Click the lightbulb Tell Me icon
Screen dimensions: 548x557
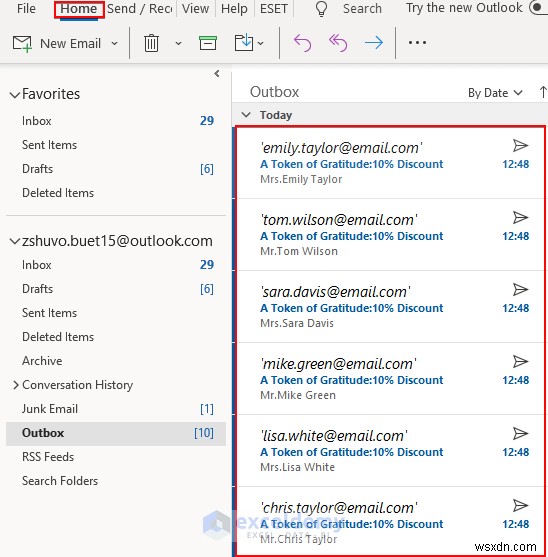click(321, 9)
